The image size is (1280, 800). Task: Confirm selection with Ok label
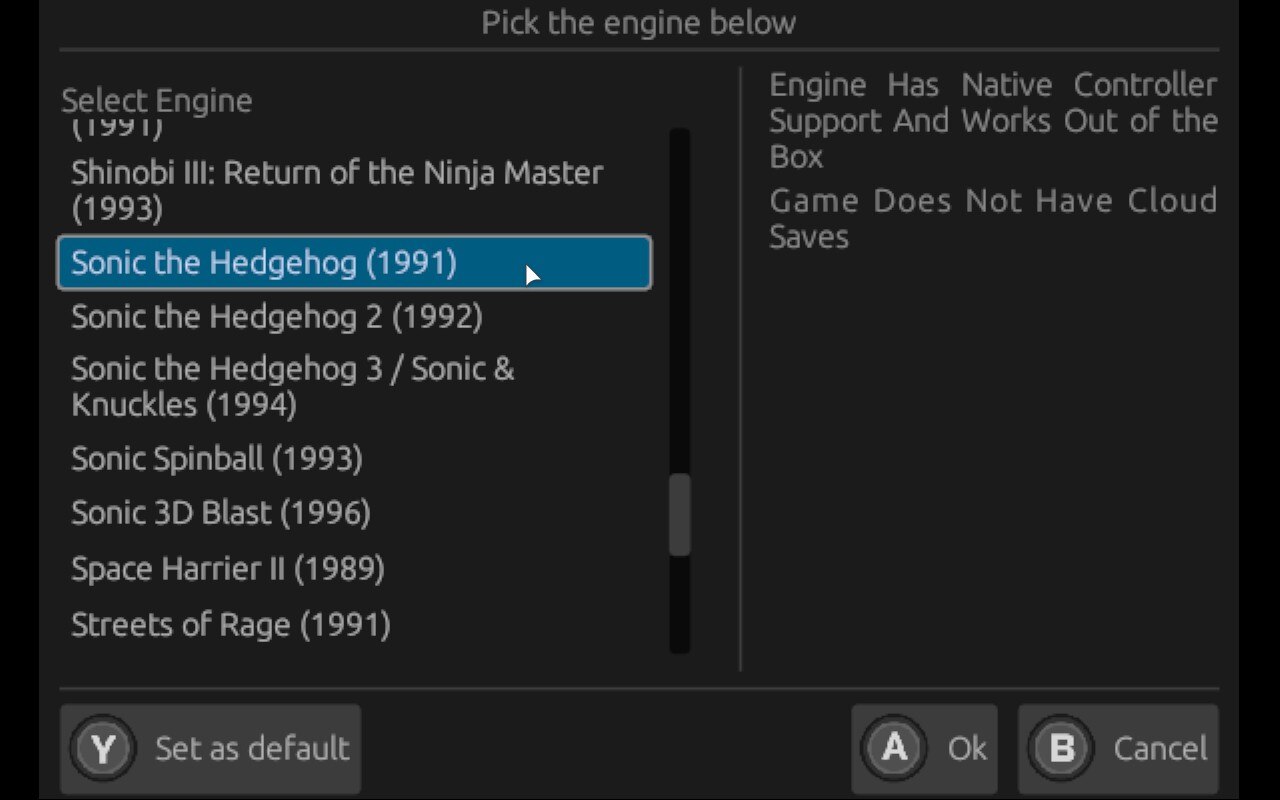(x=967, y=748)
